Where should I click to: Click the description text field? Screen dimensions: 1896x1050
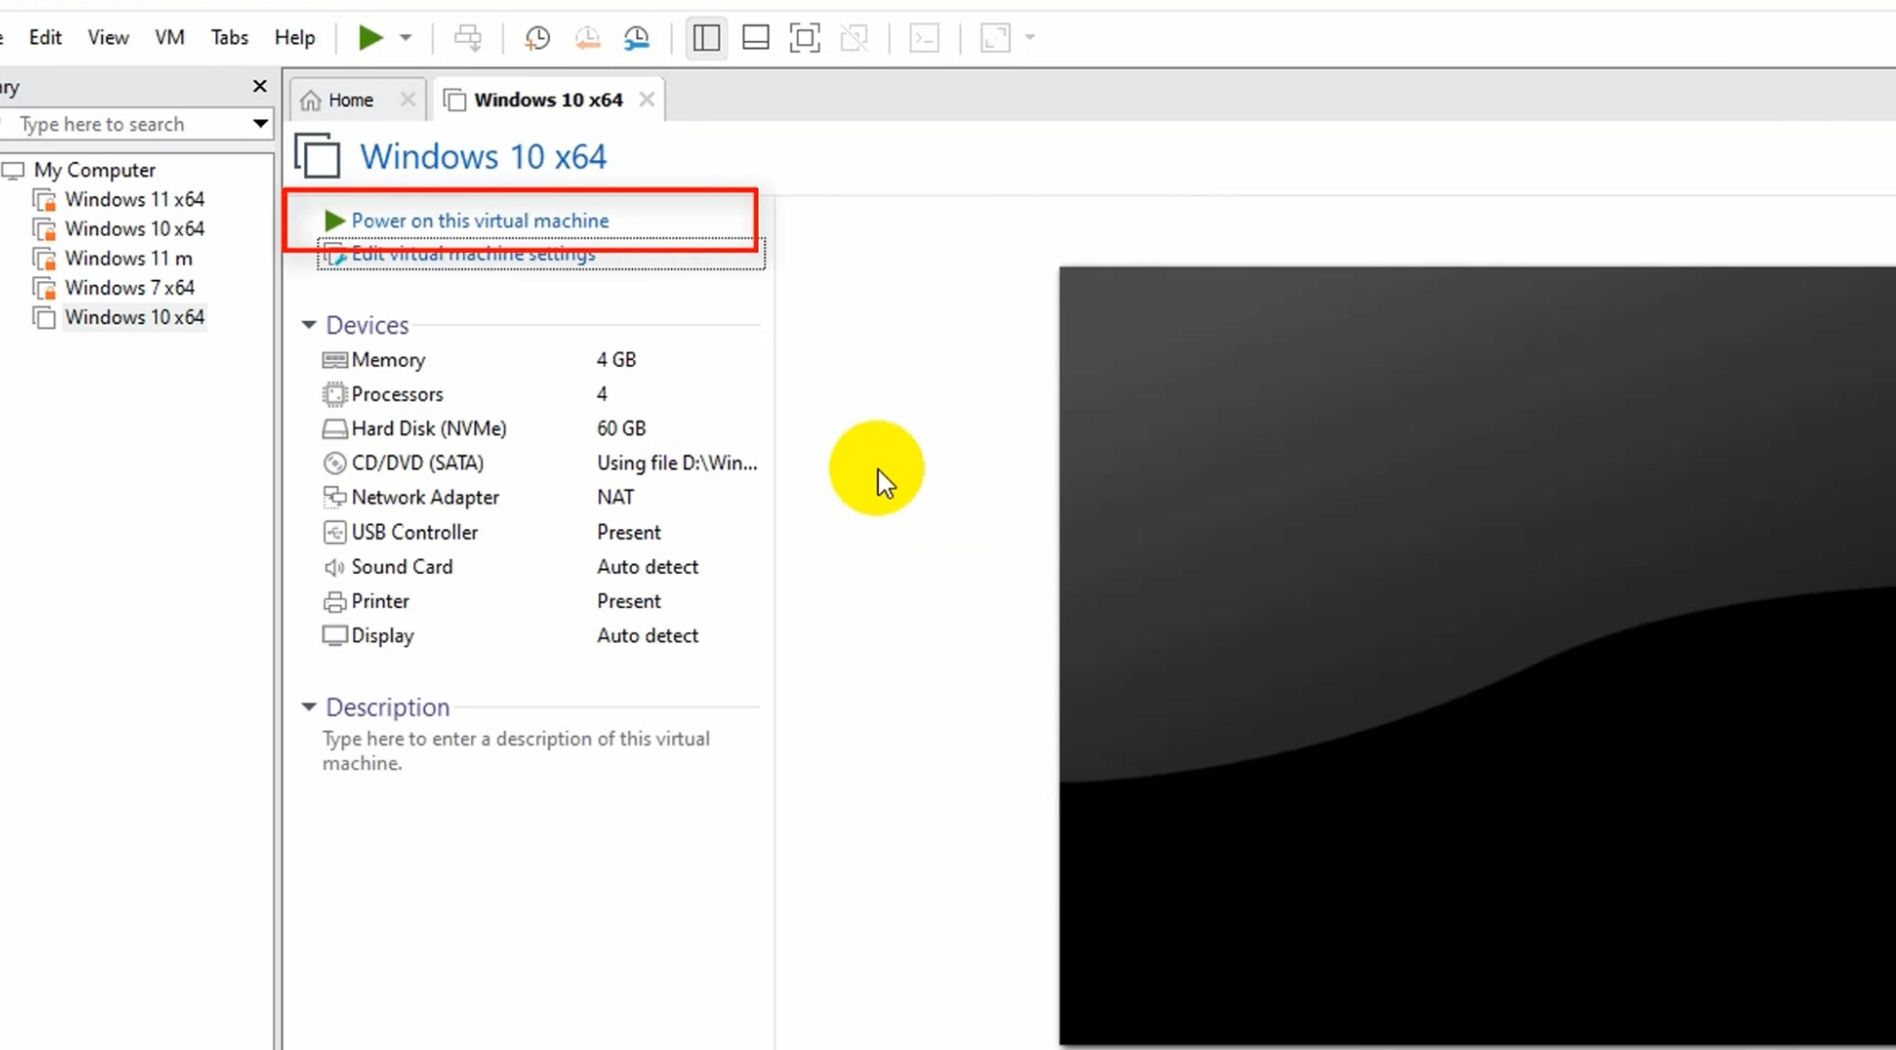coord(516,751)
